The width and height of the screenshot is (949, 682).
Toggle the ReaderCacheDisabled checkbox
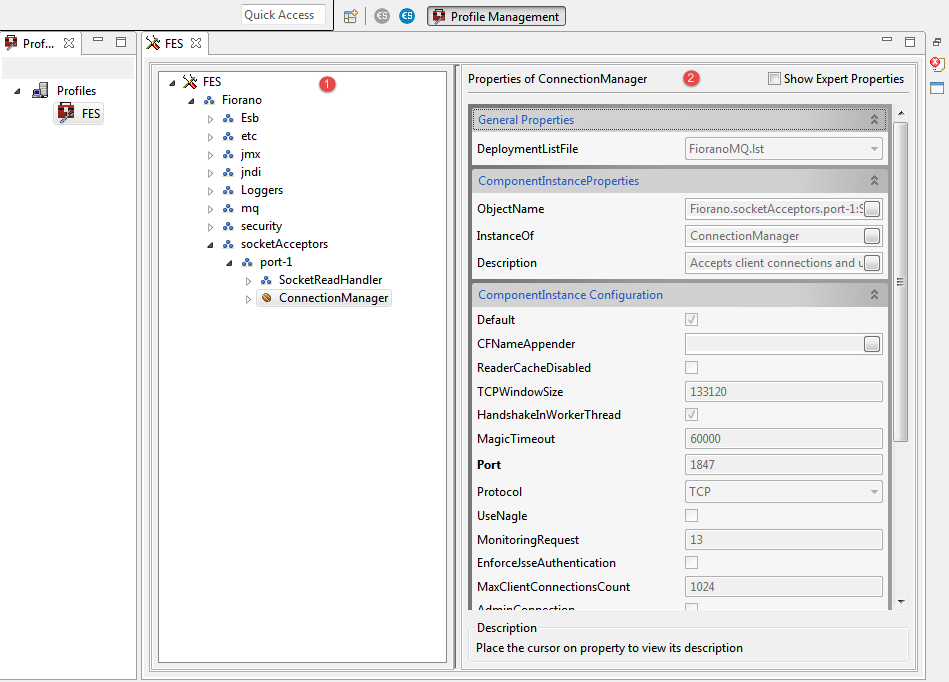coord(691,368)
